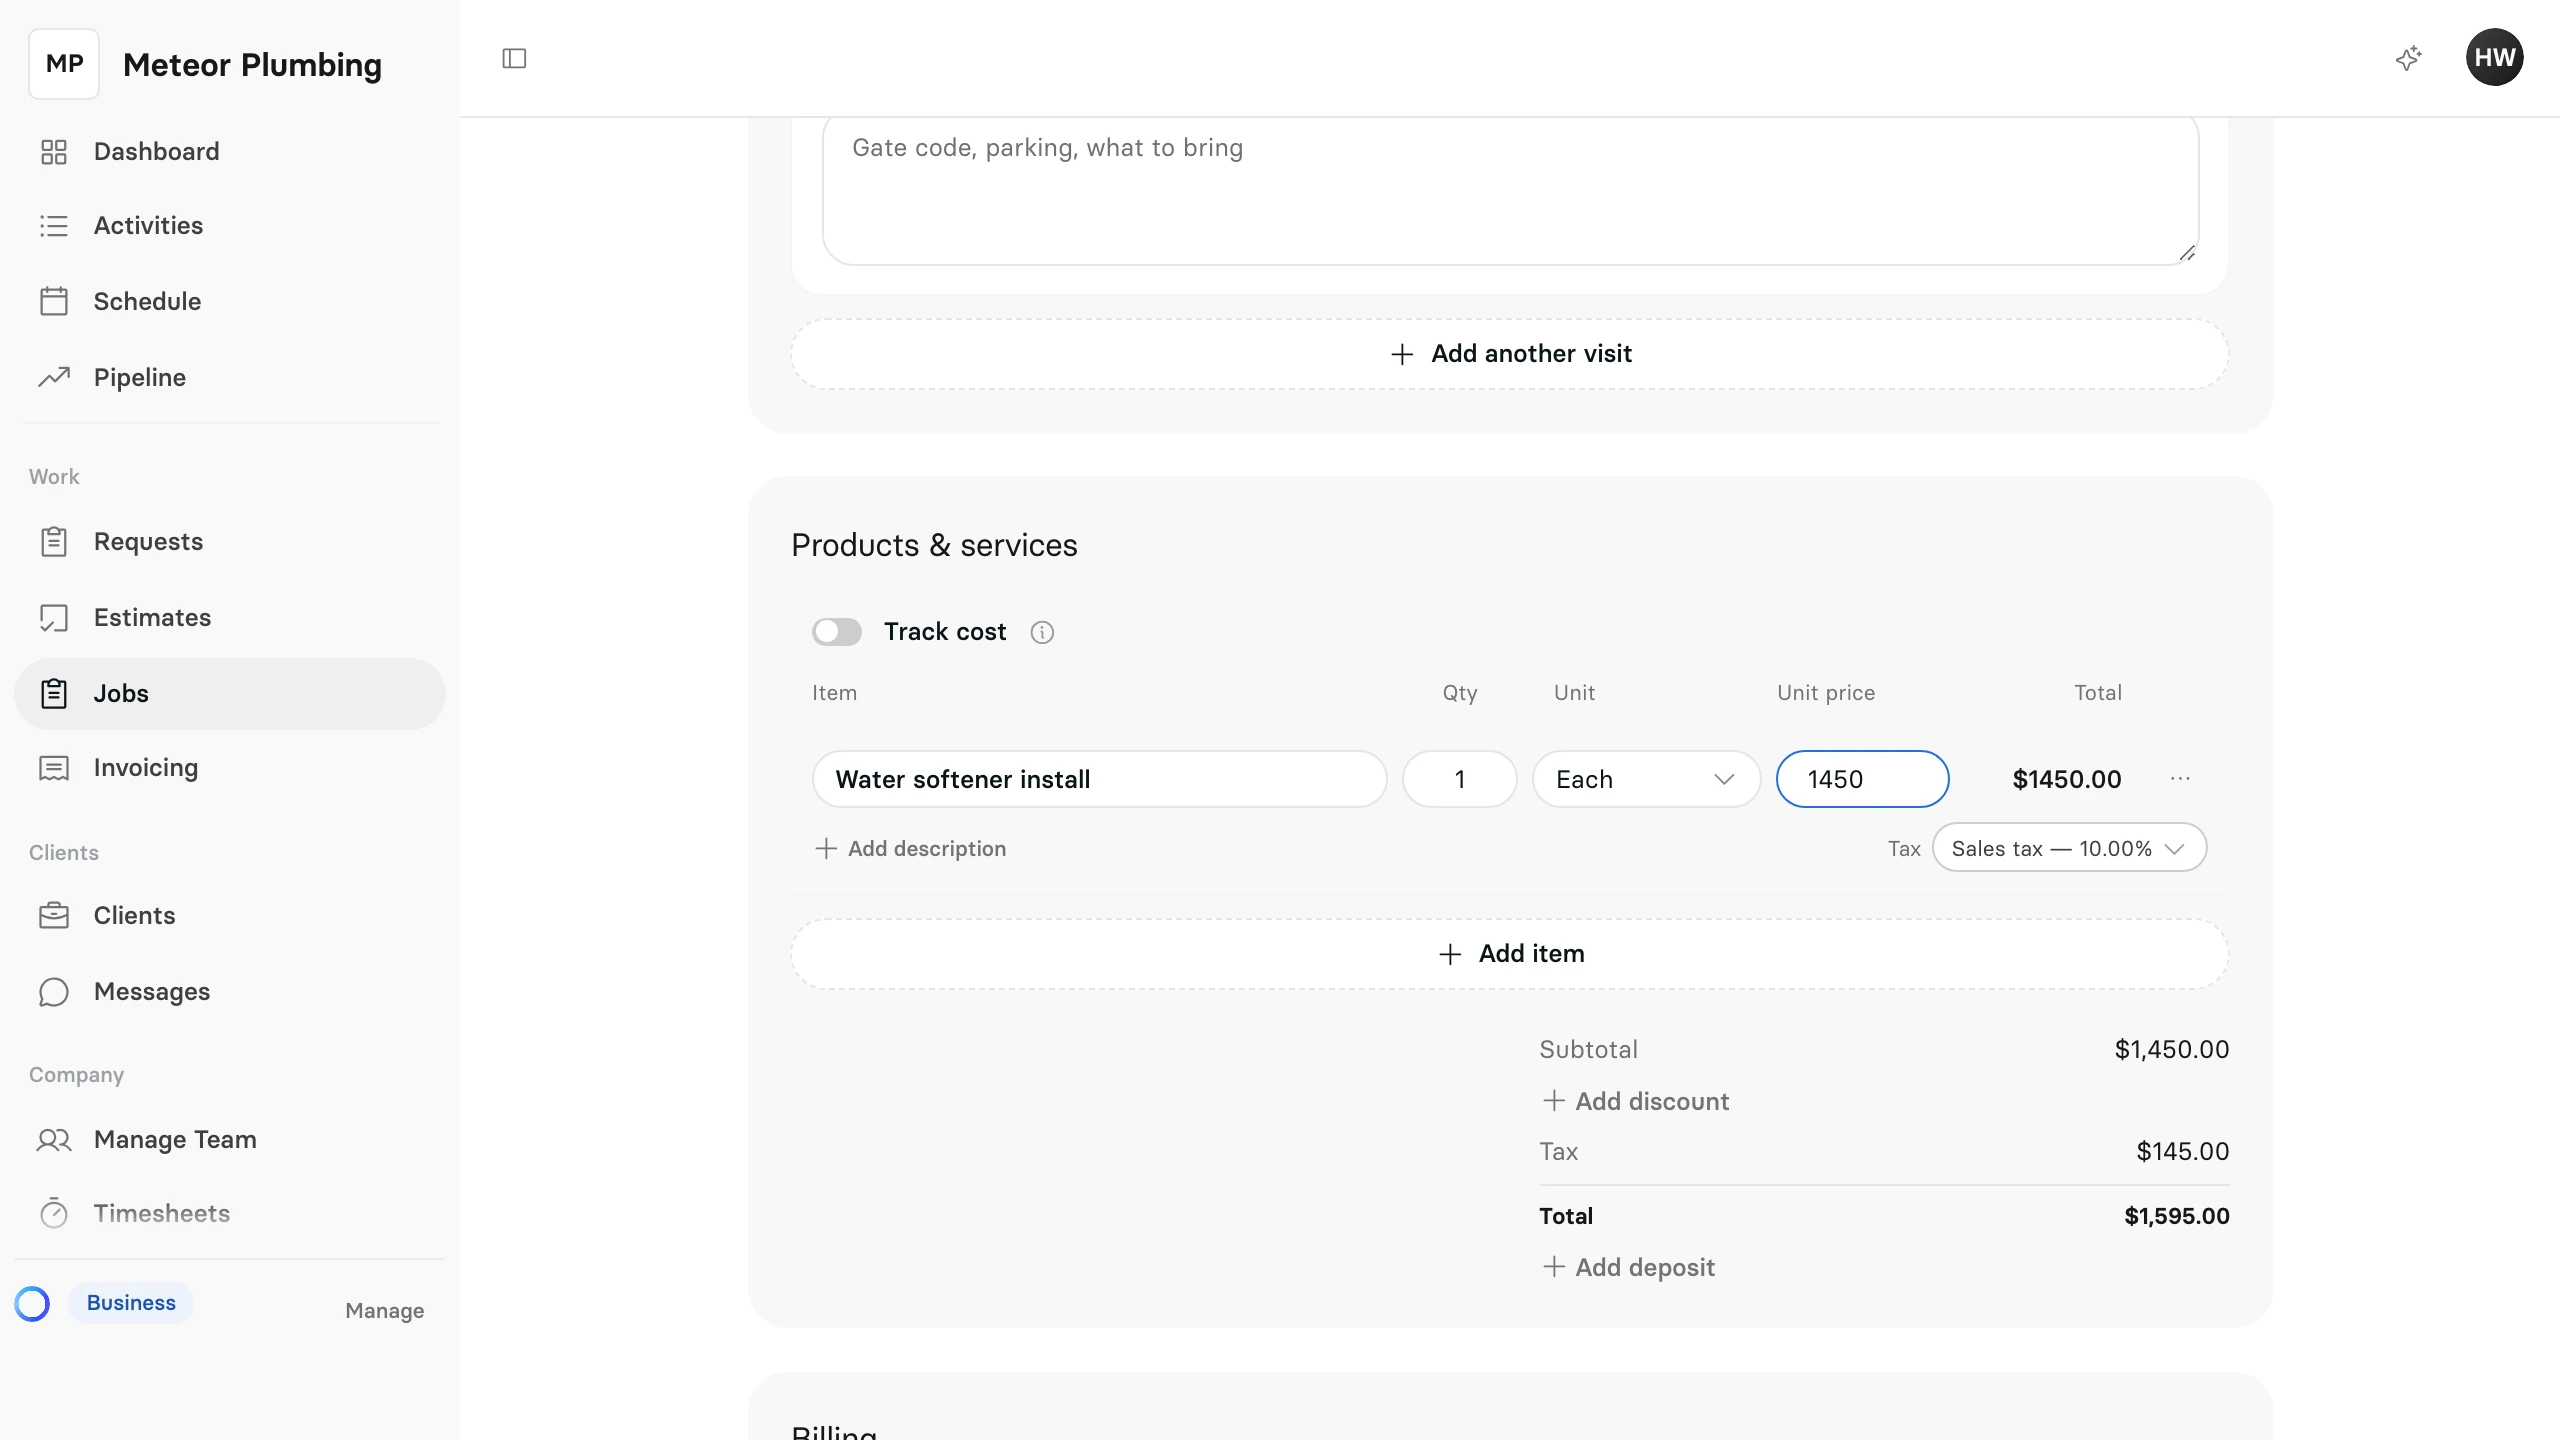Click the visit instructions text area
The image size is (2560, 1440).
tap(1510, 190)
